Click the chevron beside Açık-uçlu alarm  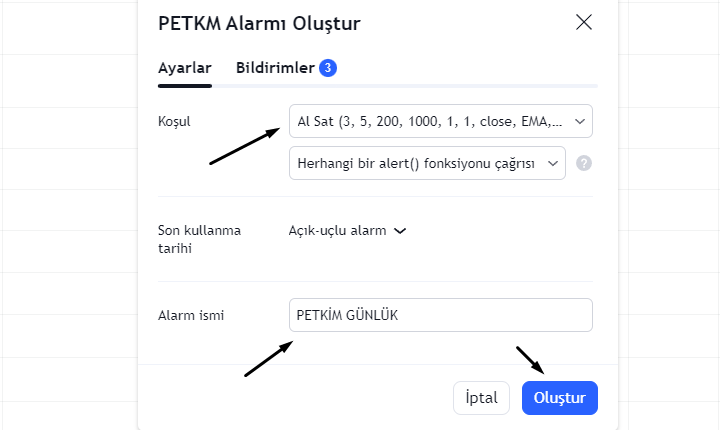(400, 231)
